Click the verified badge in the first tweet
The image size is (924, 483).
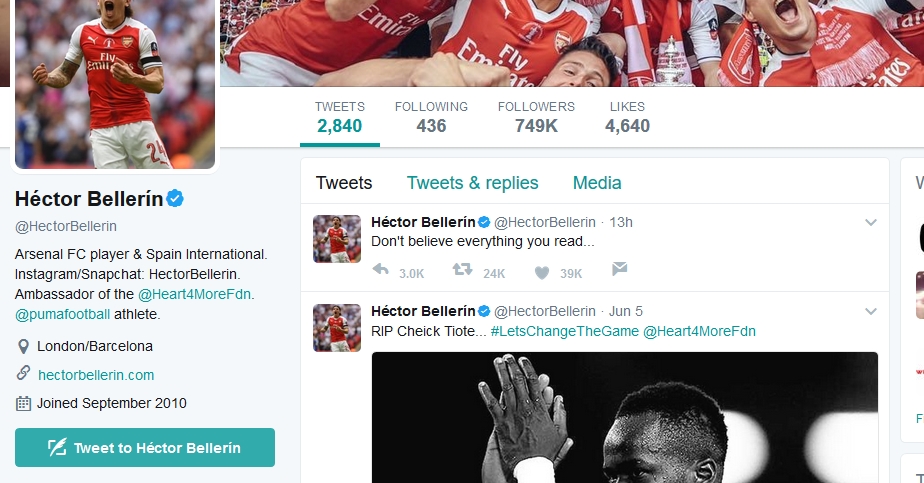[483, 222]
